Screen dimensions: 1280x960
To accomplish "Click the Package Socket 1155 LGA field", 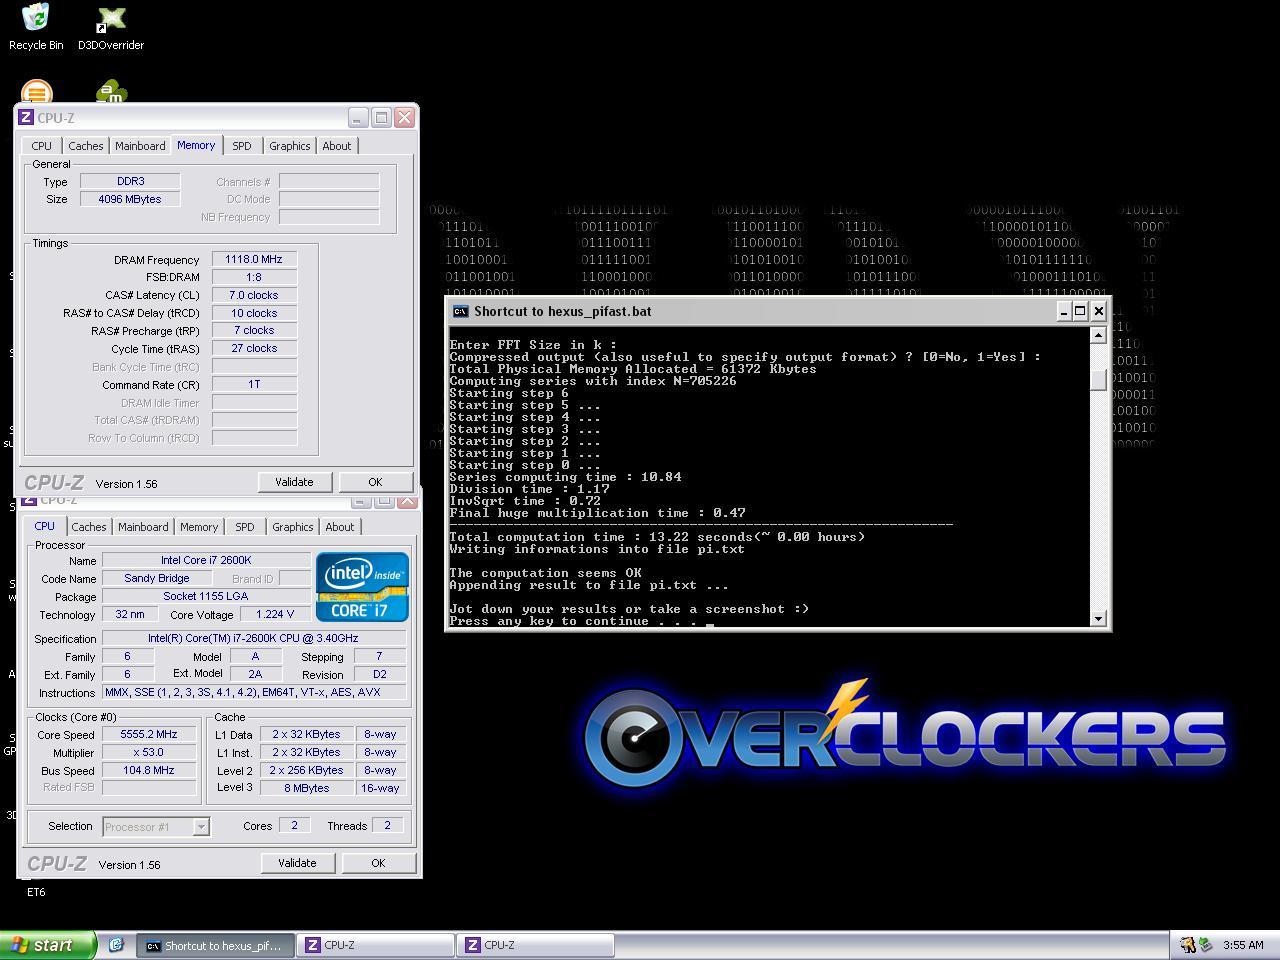I will click(206, 596).
